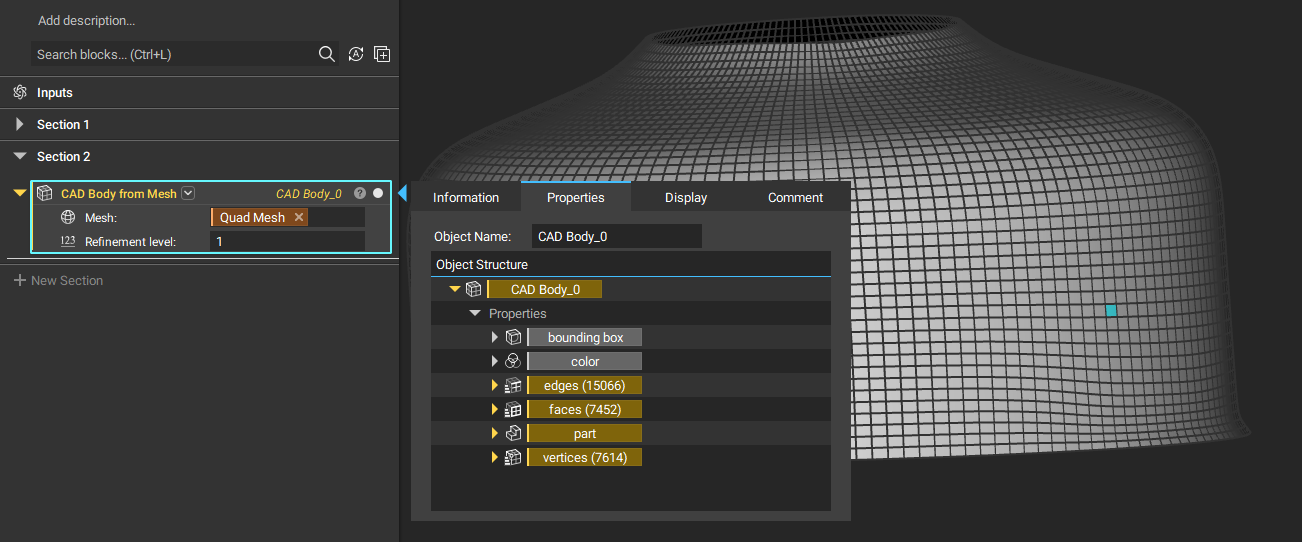Click the add block icon beside search
The image size is (1302, 542).
point(382,54)
